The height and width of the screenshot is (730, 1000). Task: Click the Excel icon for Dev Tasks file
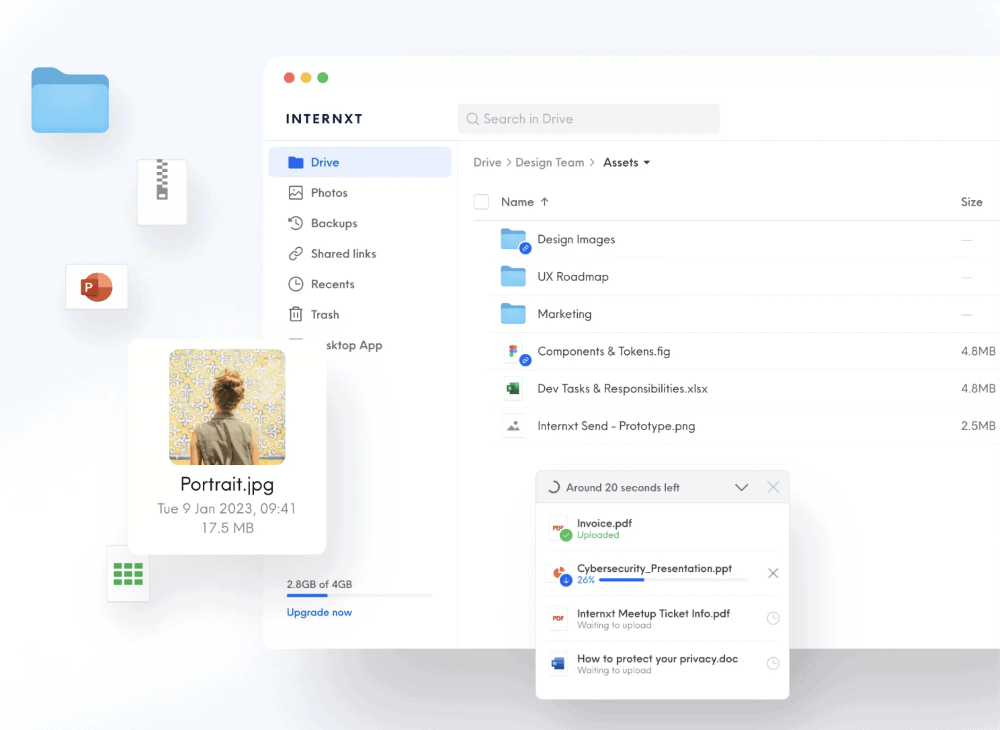tap(513, 389)
